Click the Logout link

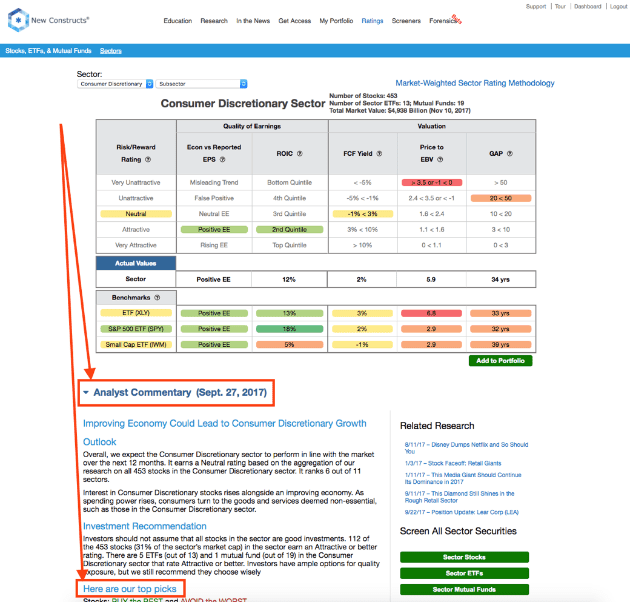(x=618, y=6)
